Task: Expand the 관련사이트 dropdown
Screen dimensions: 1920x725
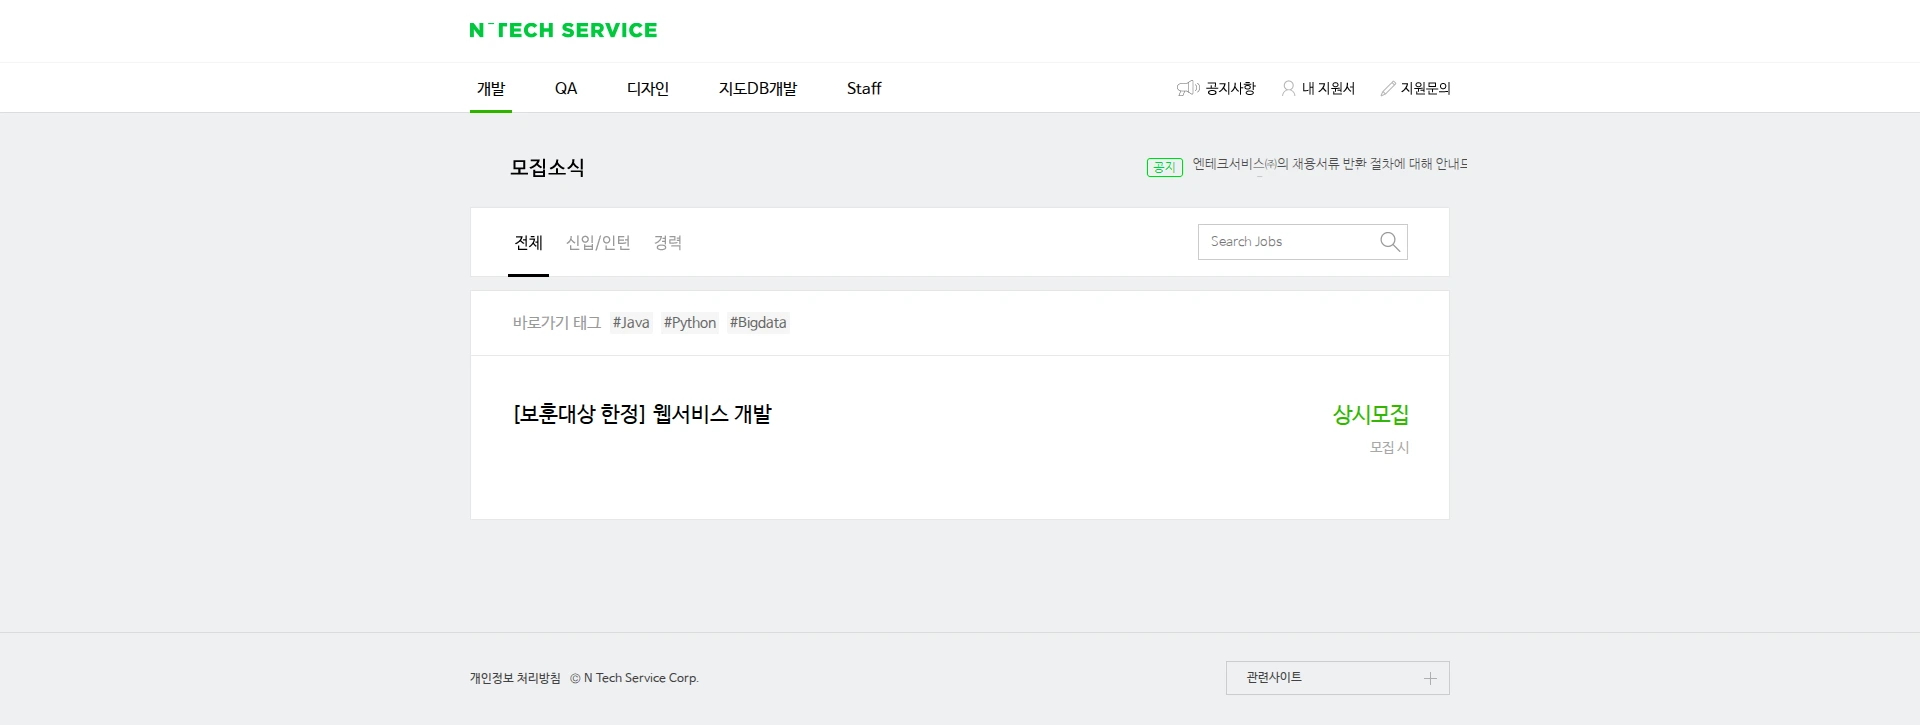Action: (1338, 678)
